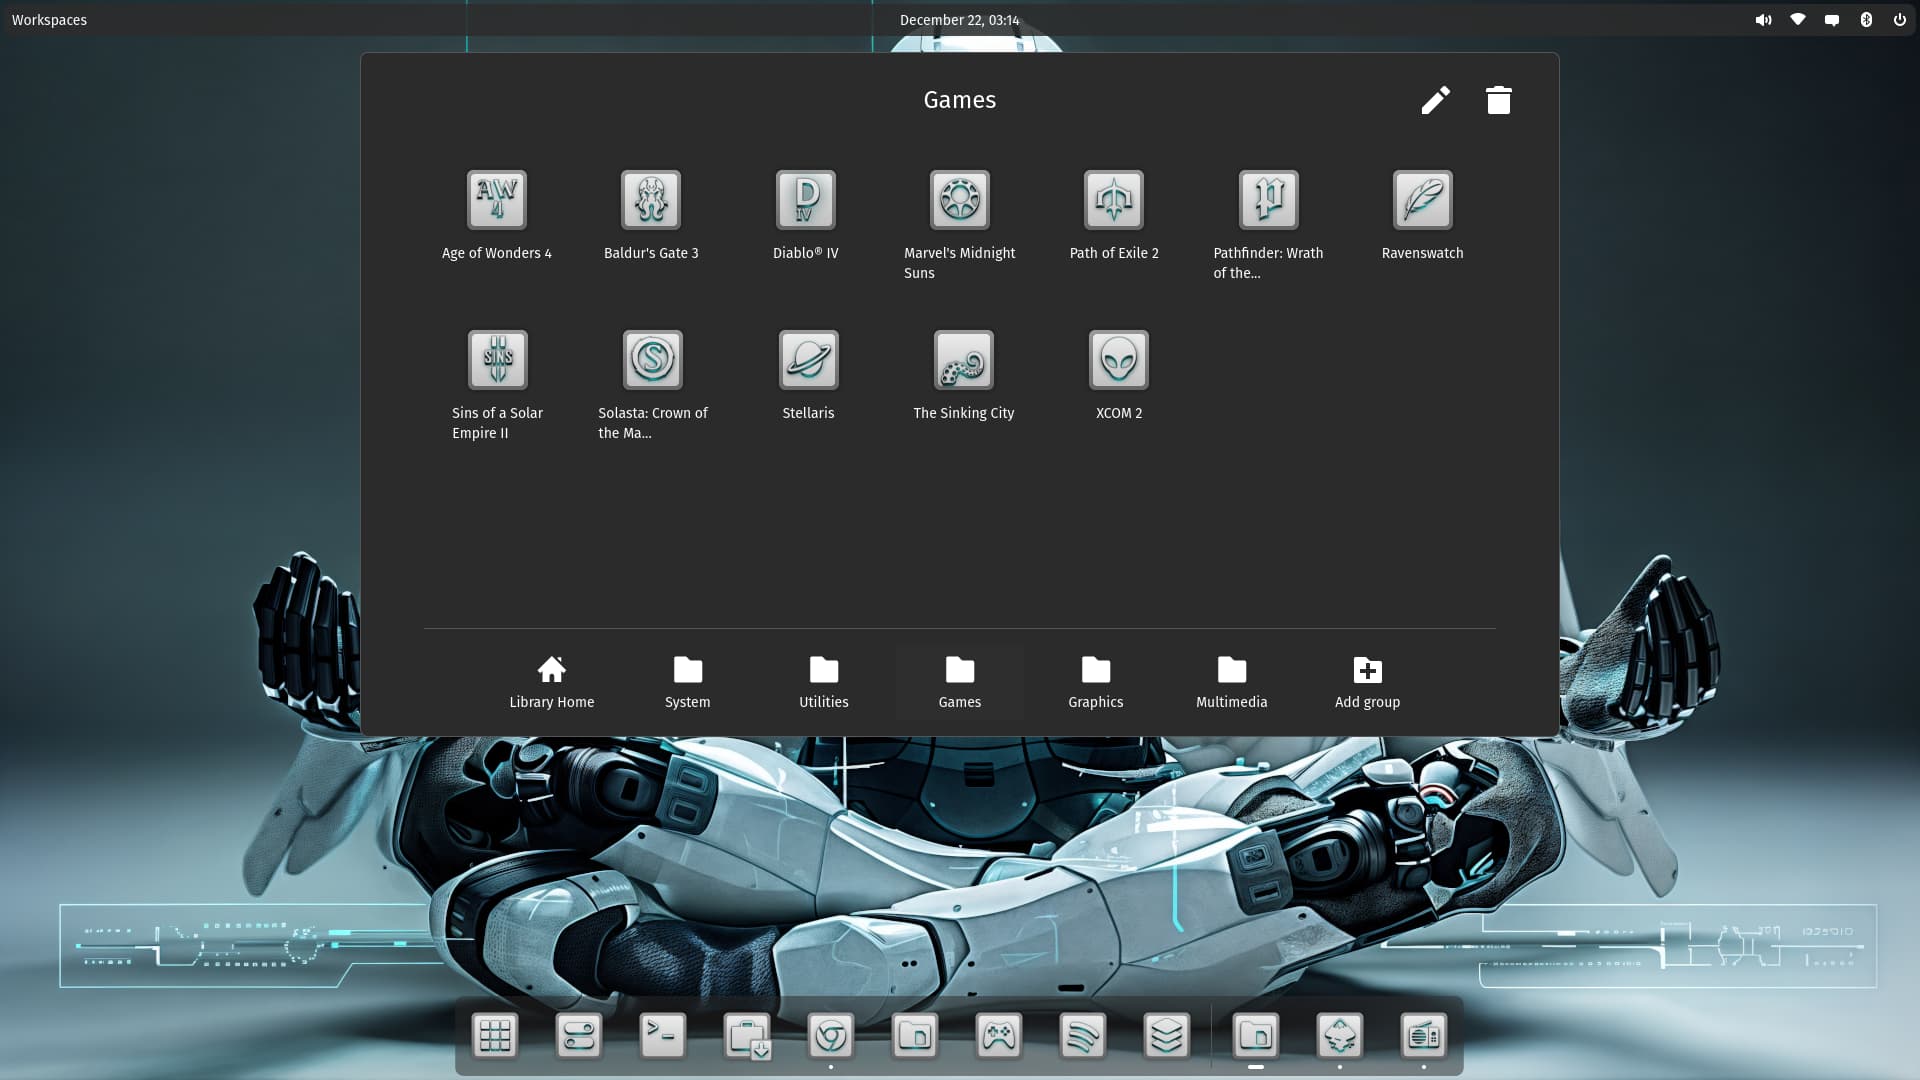The width and height of the screenshot is (1920, 1080).
Task: Launch Chrome from the dock
Action: click(x=831, y=1036)
